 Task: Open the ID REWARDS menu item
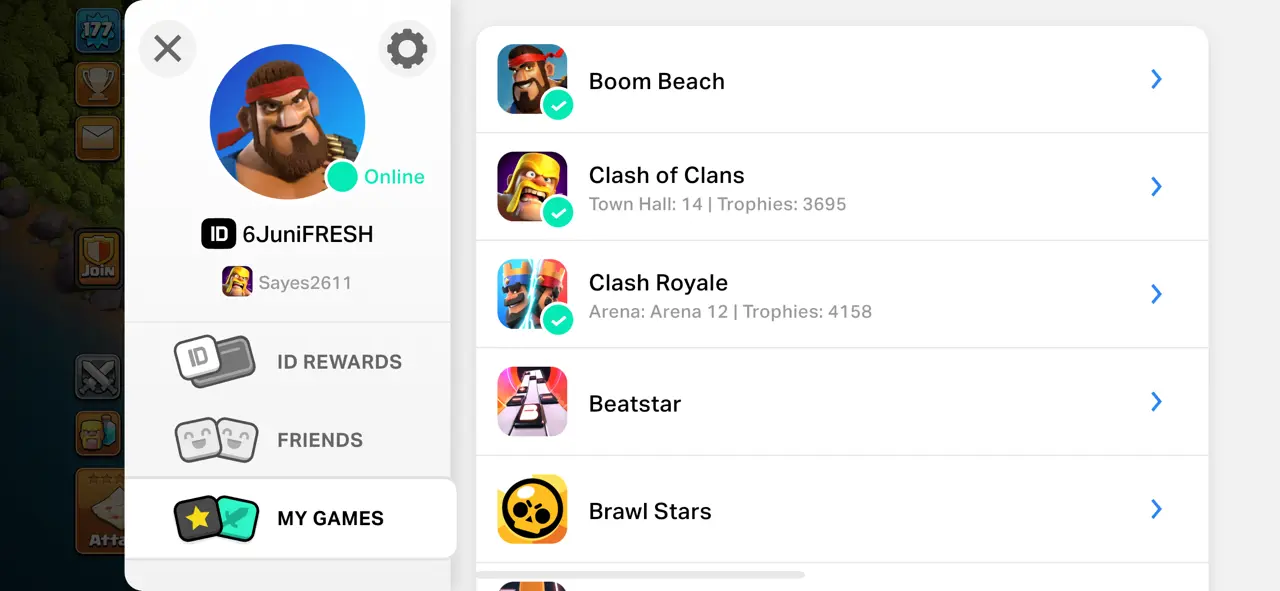point(288,361)
